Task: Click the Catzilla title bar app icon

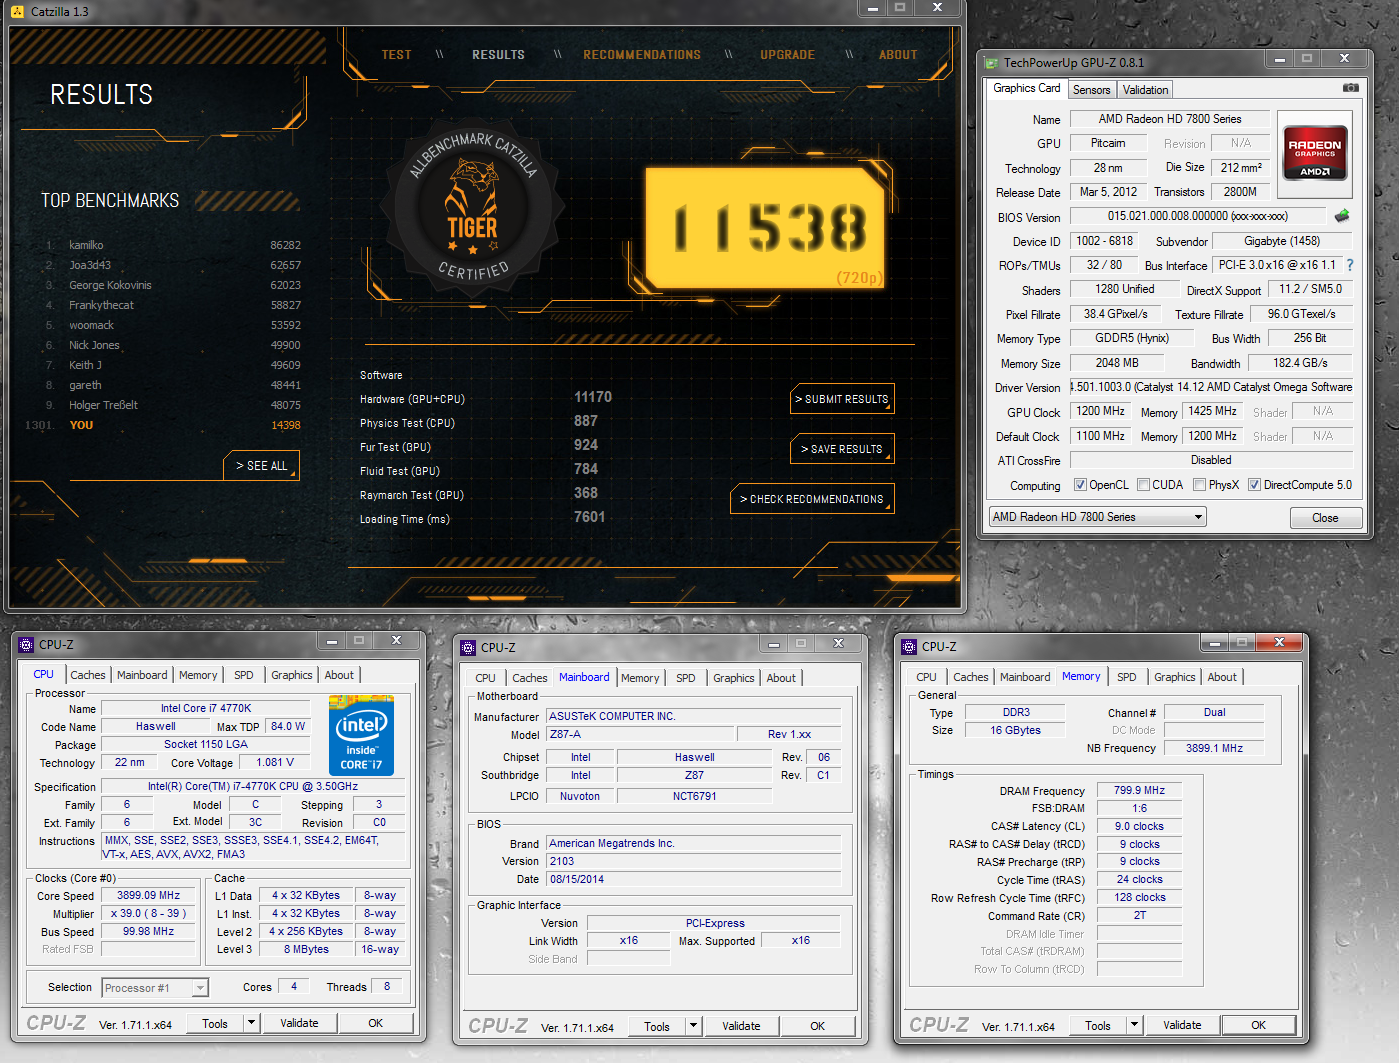Action: point(17,12)
